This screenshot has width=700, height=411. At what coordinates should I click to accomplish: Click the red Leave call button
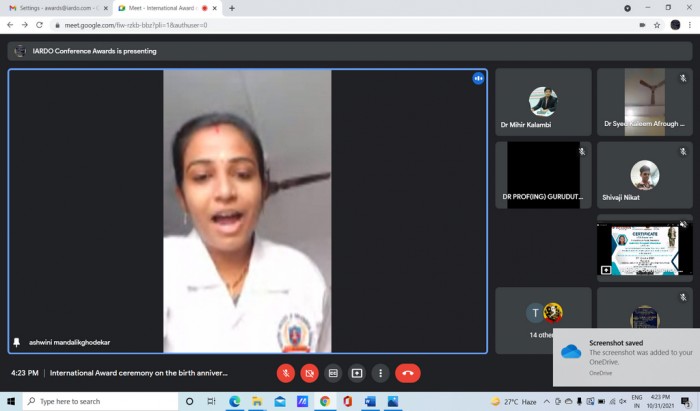tap(408, 373)
